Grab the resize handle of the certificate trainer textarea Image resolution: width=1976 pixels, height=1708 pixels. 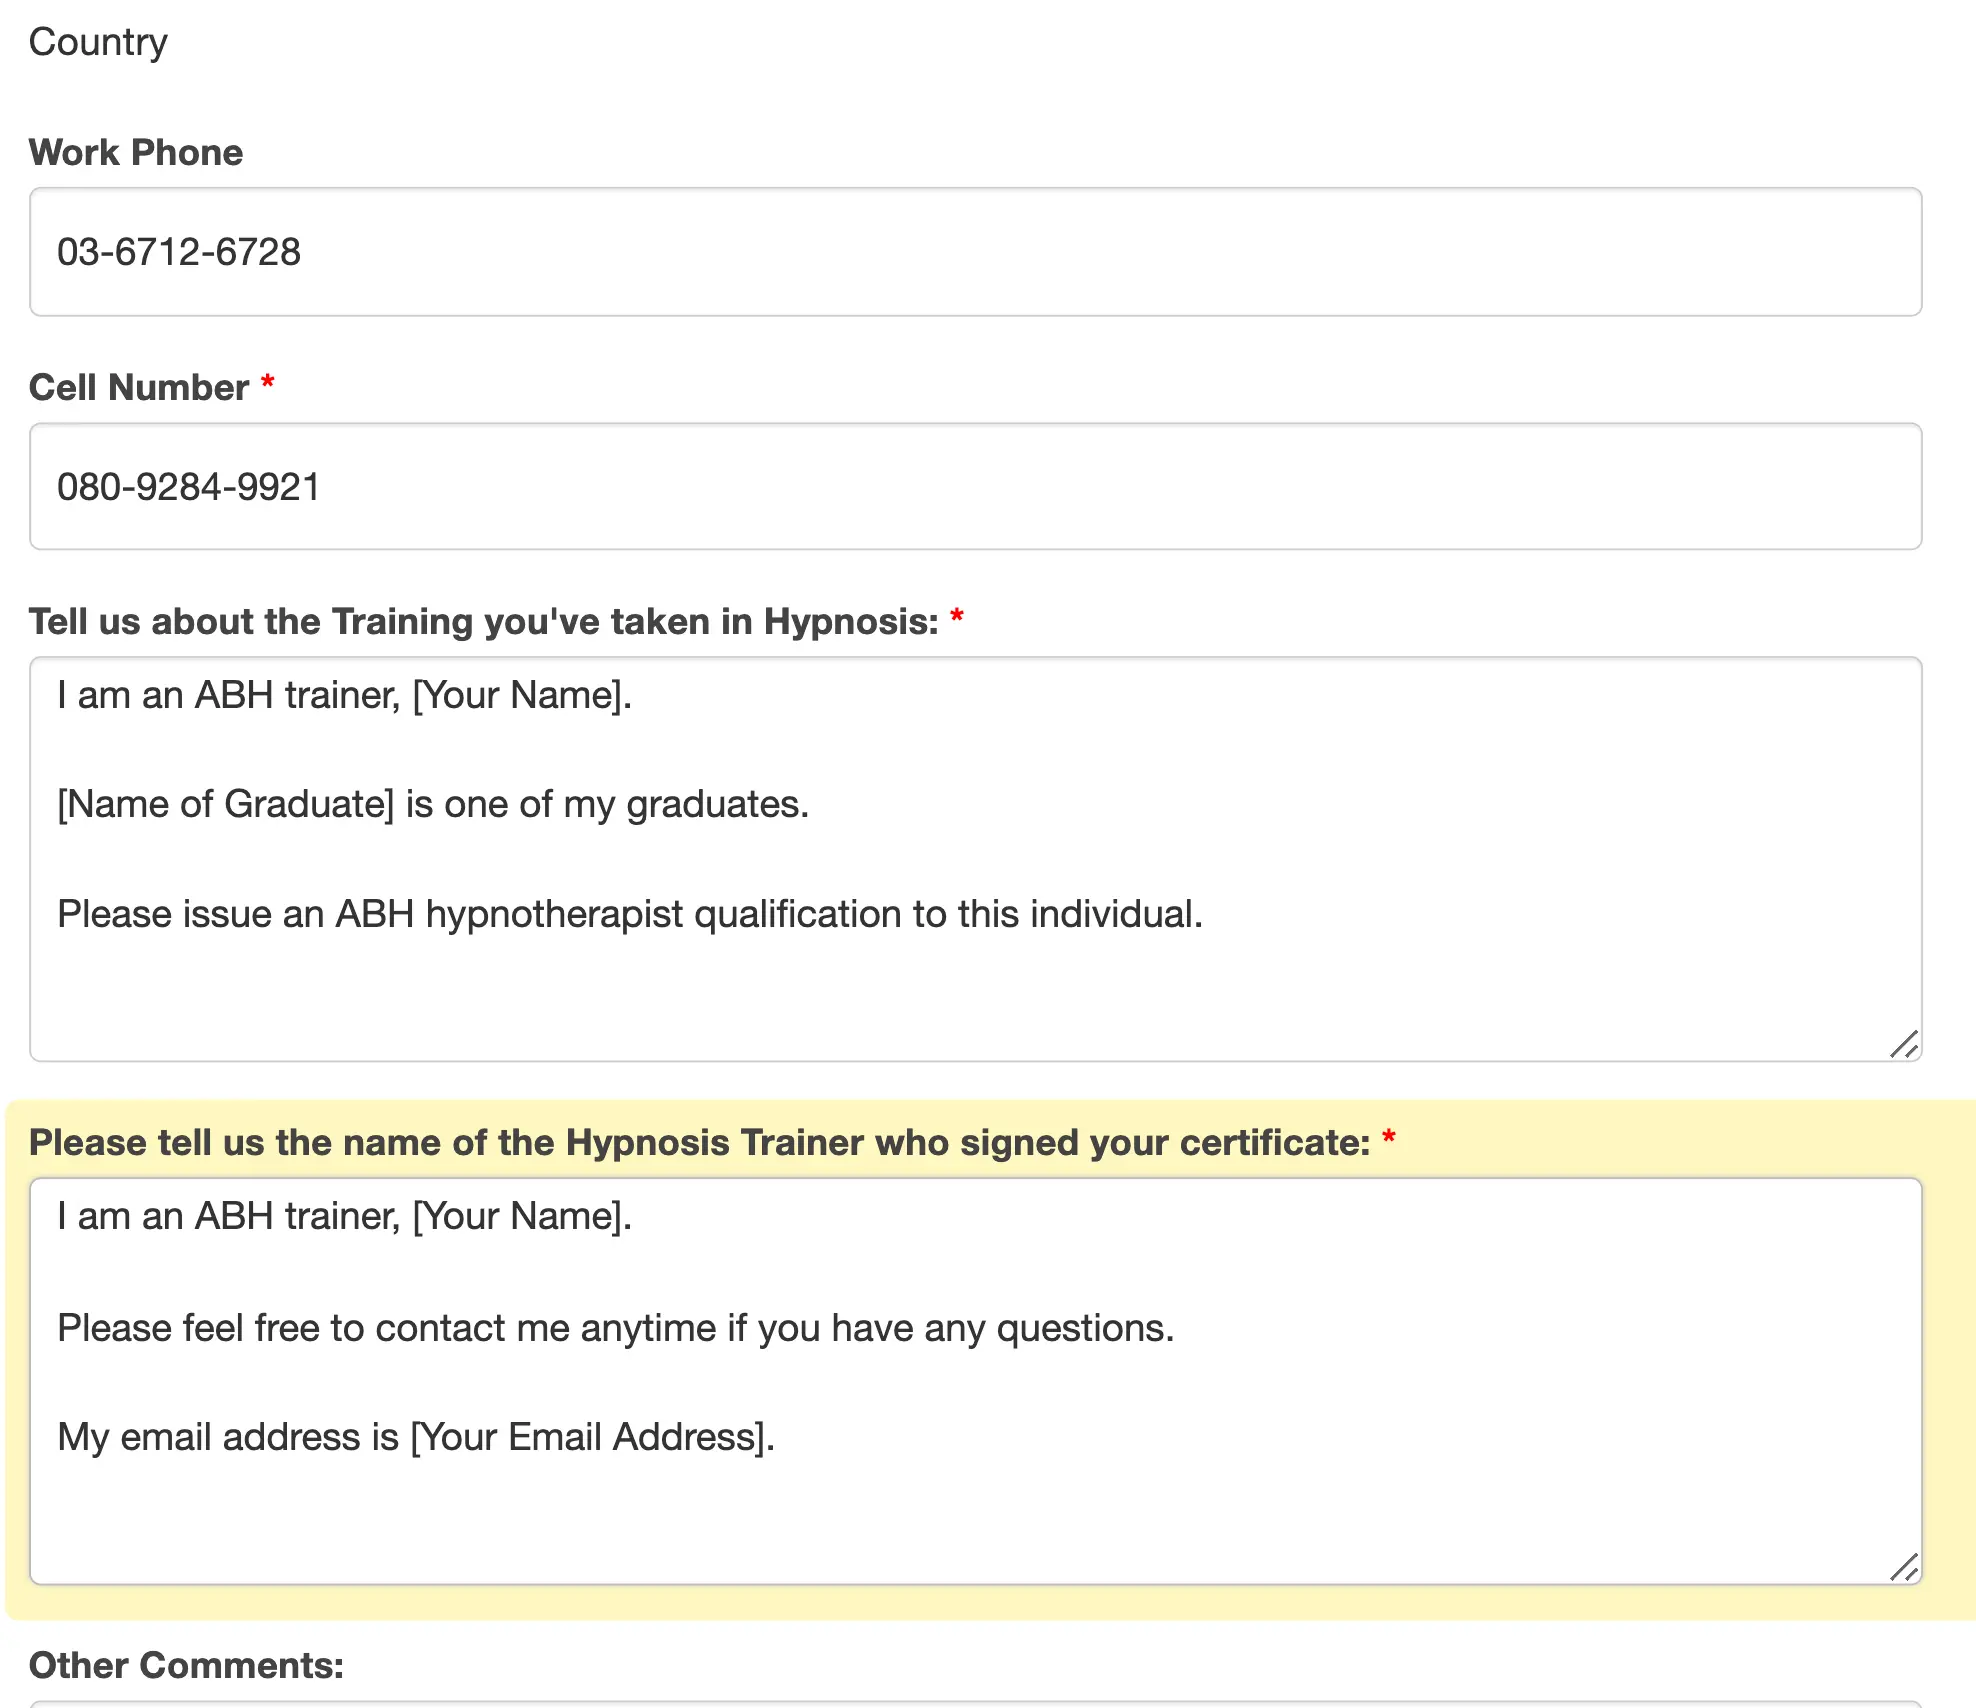click(1904, 1567)
